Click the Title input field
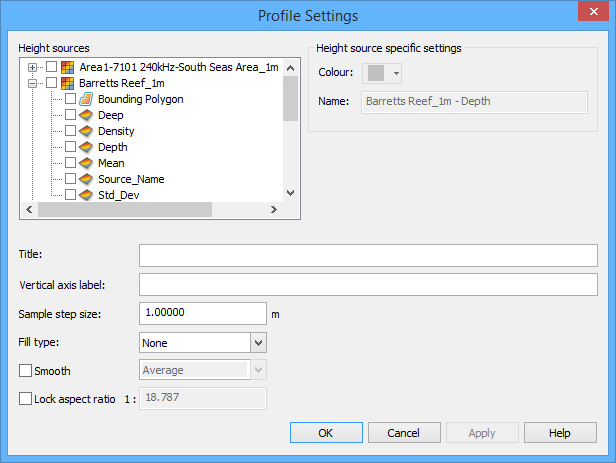The image size is (616, 463). pyautogui.click(x=367, y=255)
